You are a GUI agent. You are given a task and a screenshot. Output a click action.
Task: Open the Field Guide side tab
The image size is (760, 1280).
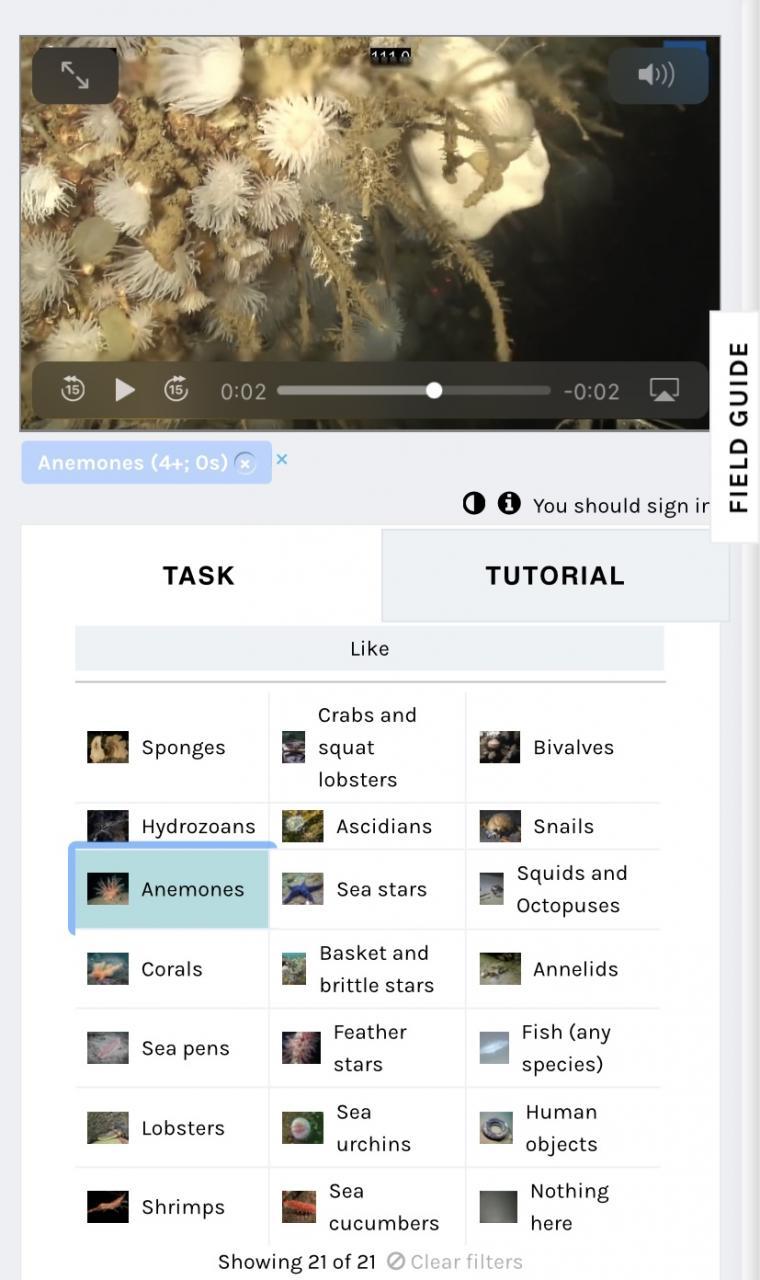[x=737, y=427]
